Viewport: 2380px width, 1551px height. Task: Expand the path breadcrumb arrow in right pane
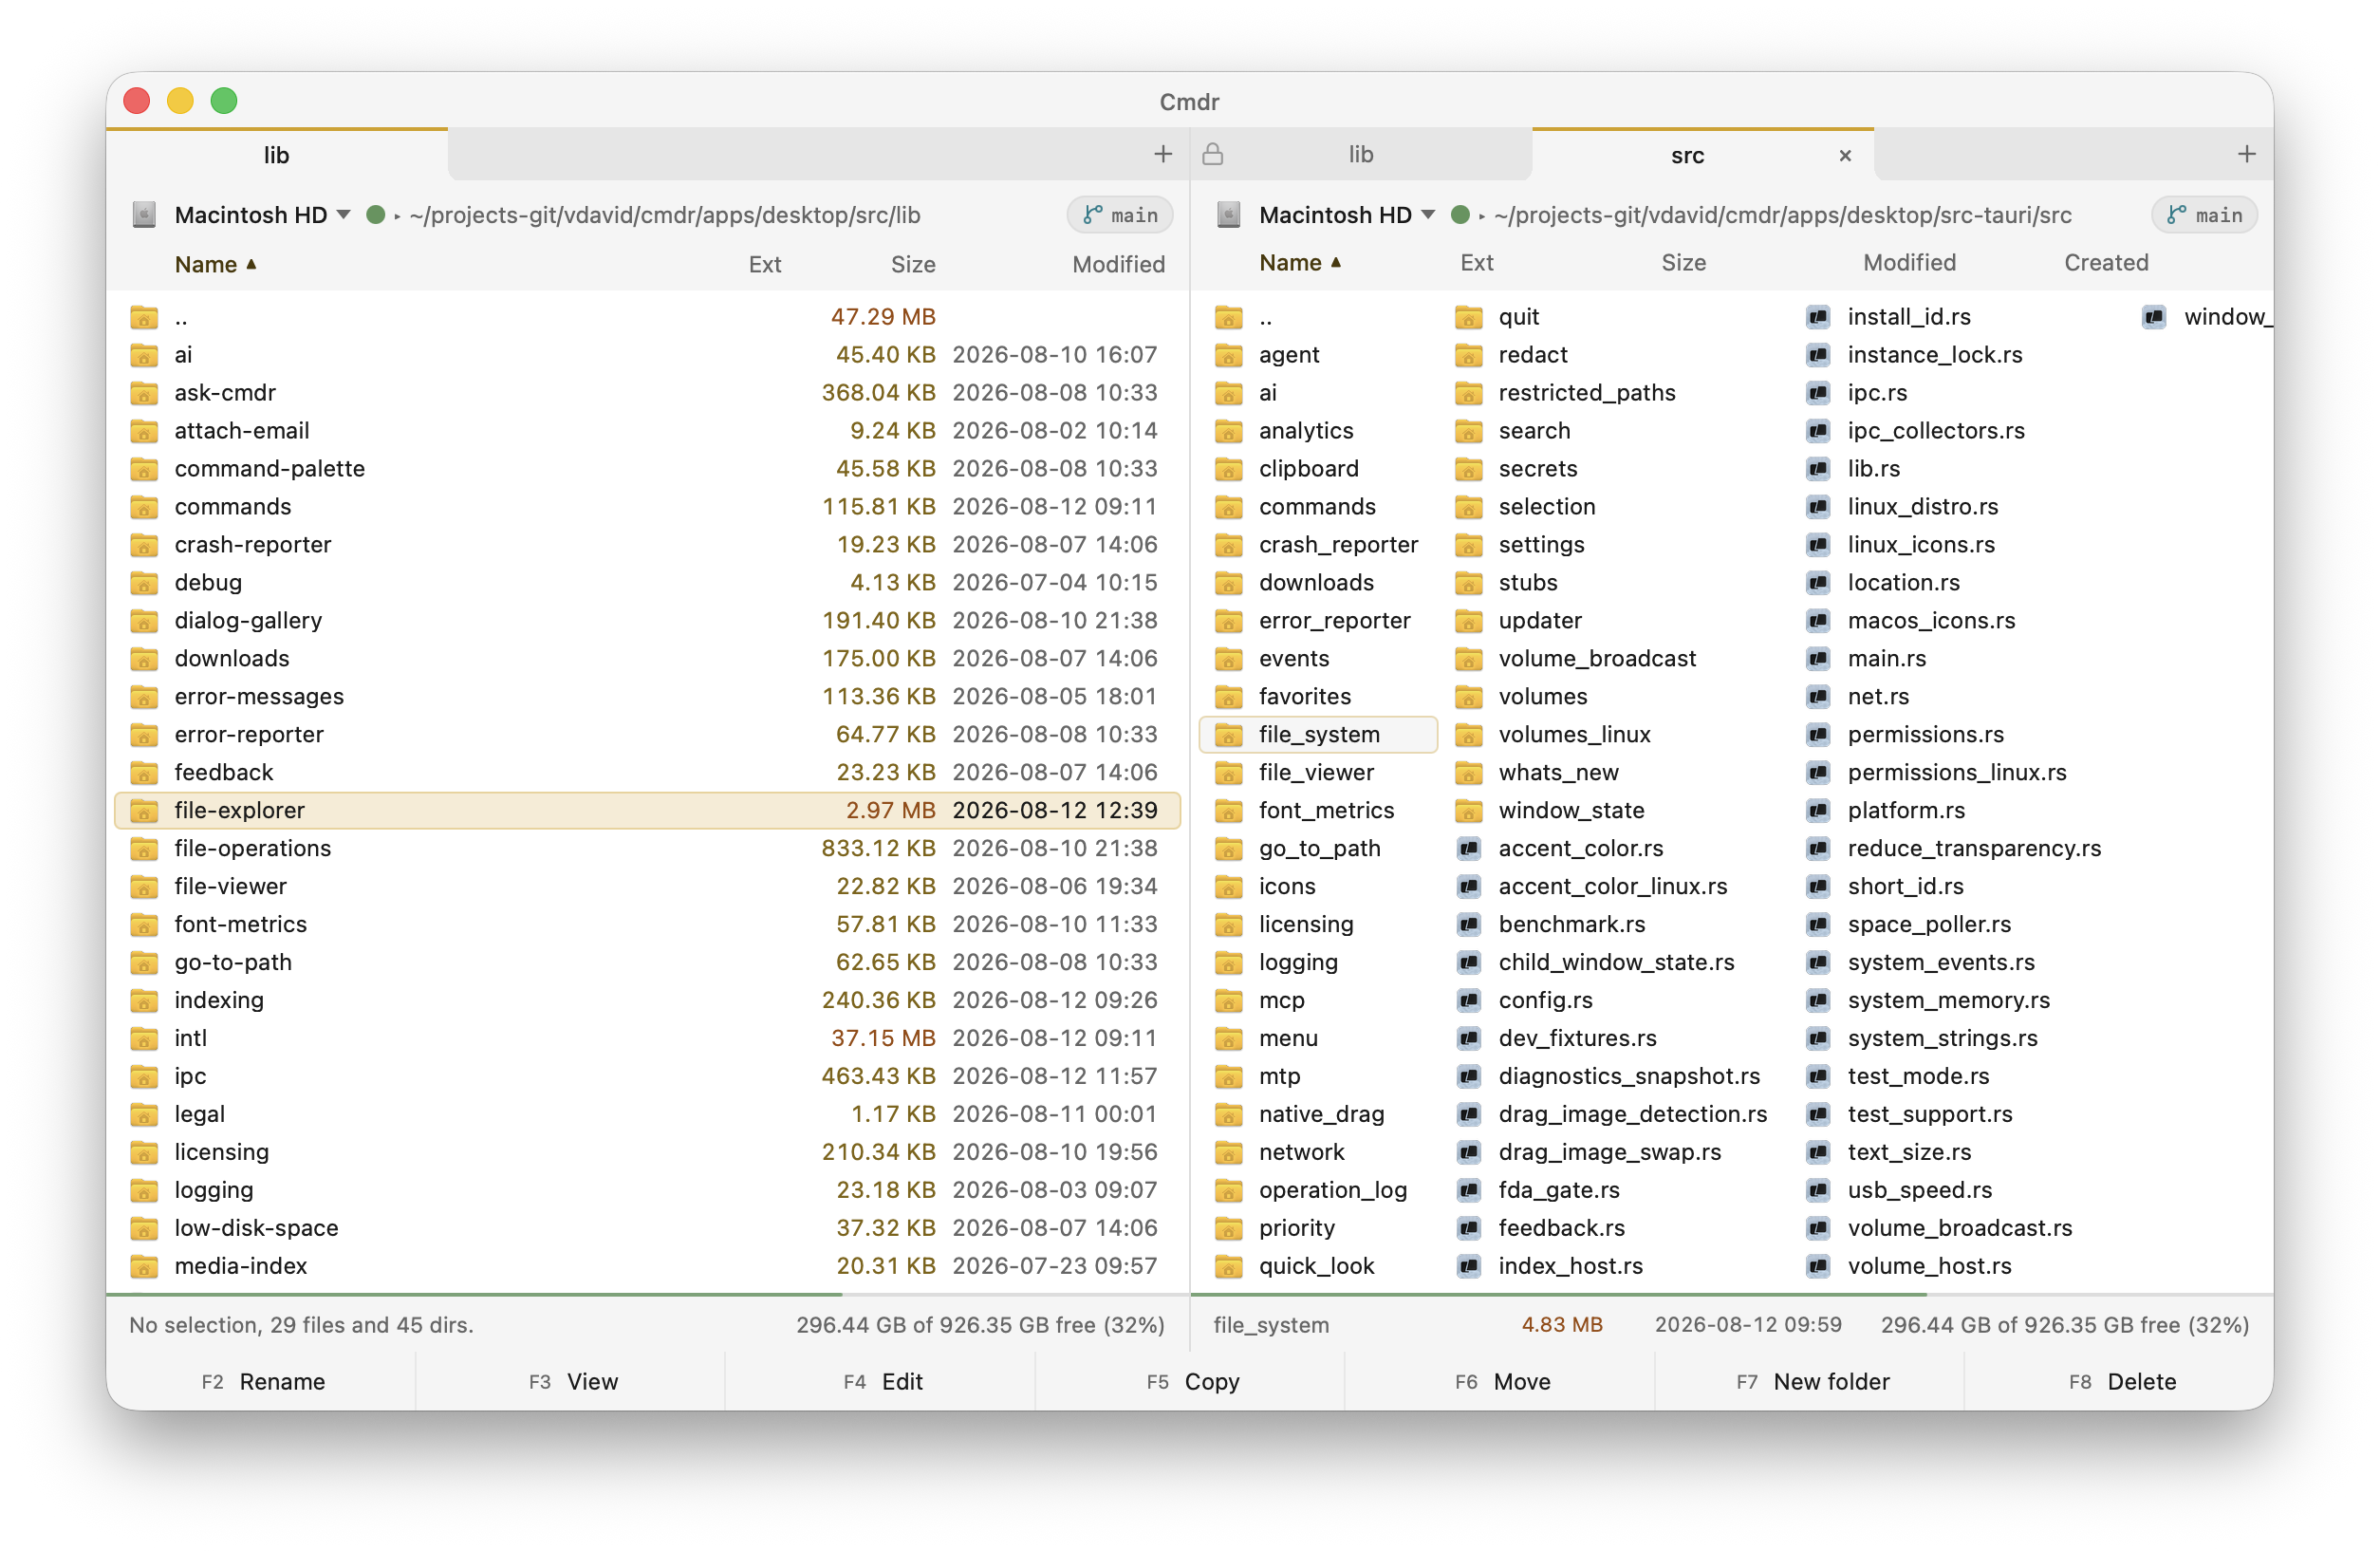tap(1481, 216)
